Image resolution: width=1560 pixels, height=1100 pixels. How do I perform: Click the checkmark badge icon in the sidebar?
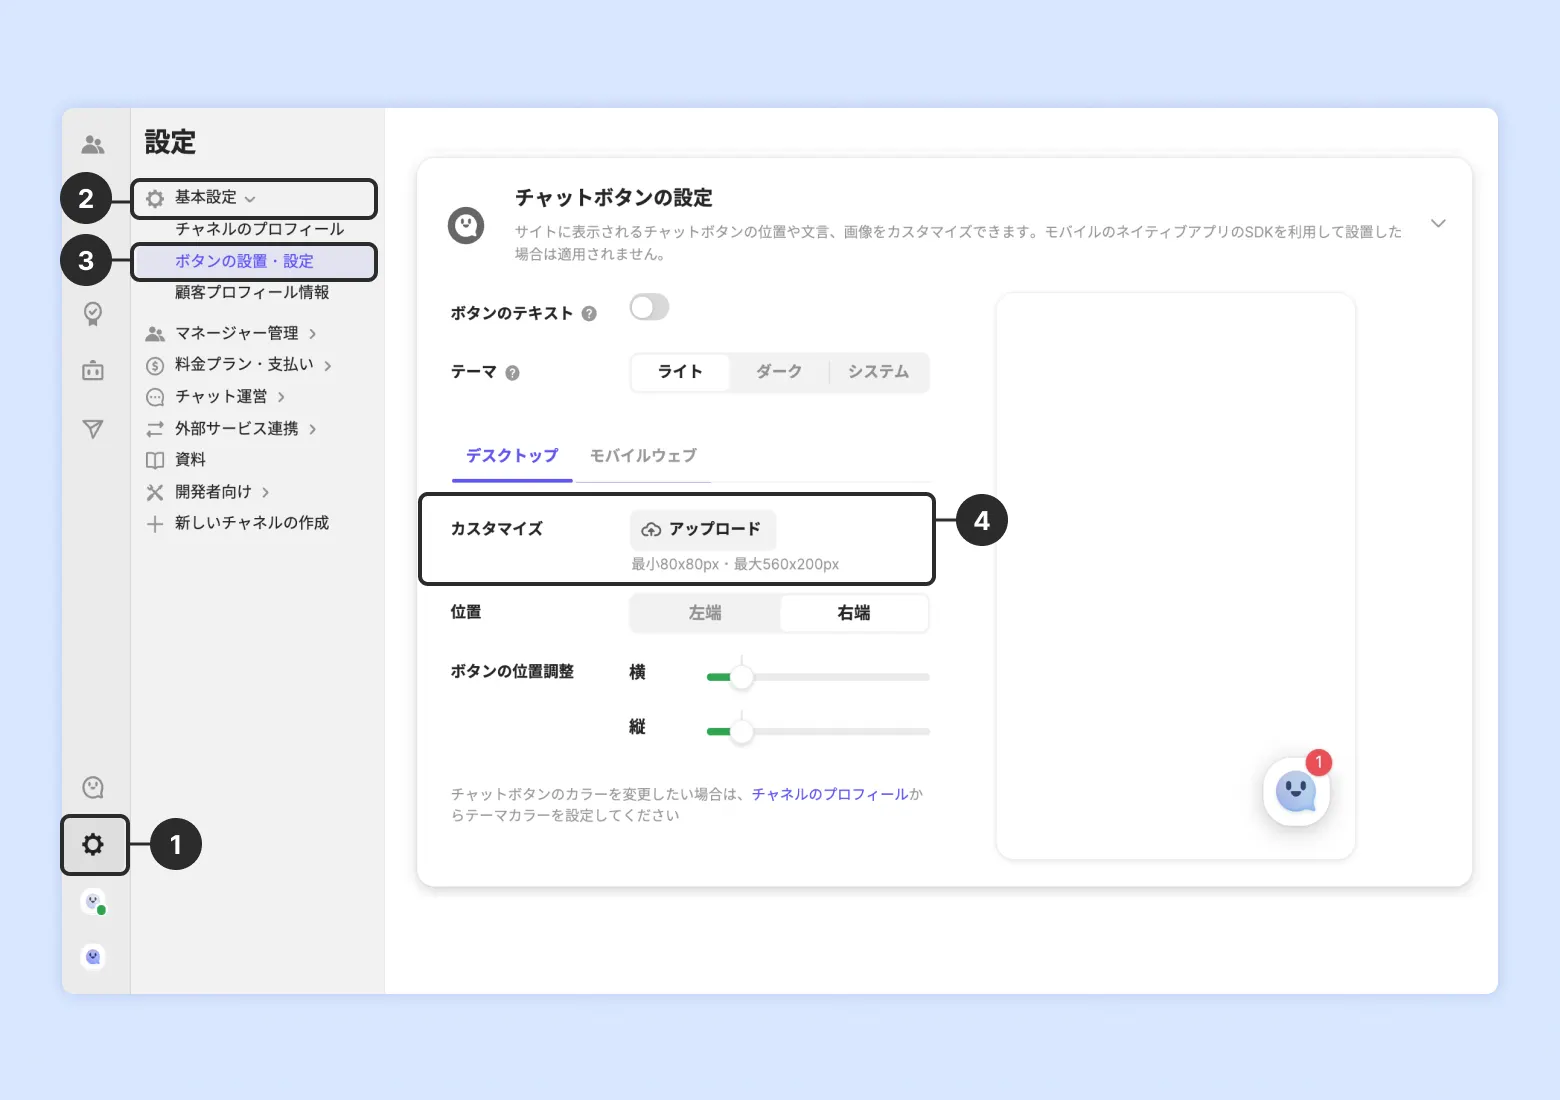point(93,314)
